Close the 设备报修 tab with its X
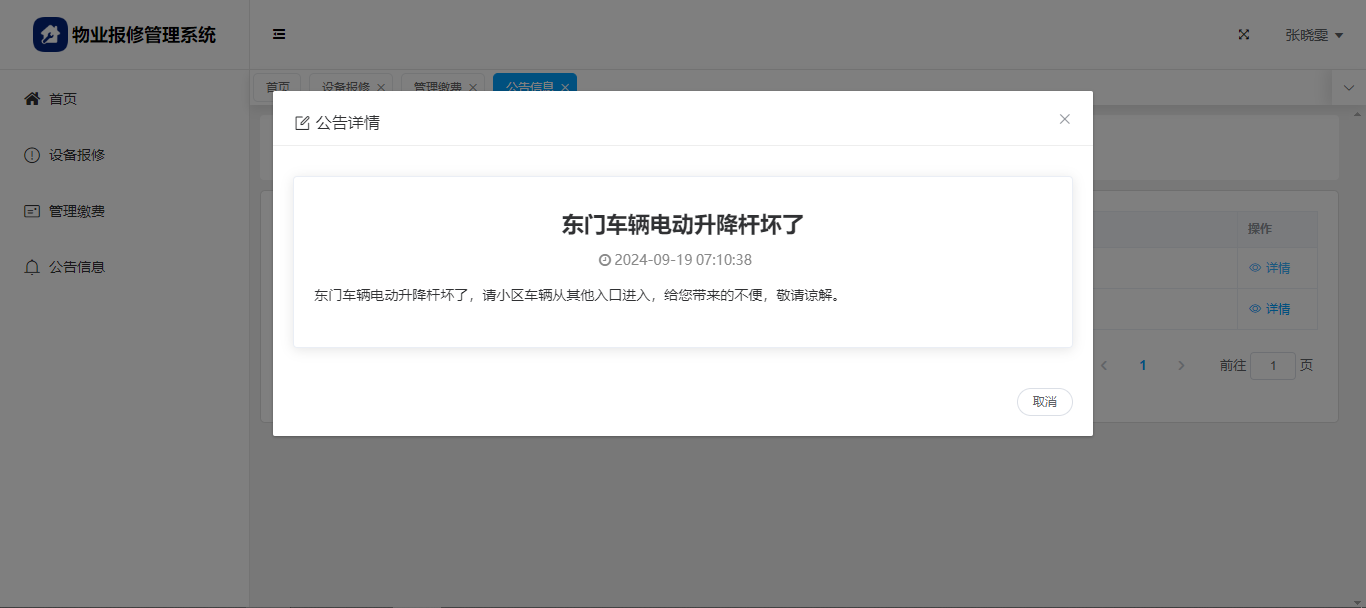This screenshot has height=608, width=1366. click(x=381, y=88)
